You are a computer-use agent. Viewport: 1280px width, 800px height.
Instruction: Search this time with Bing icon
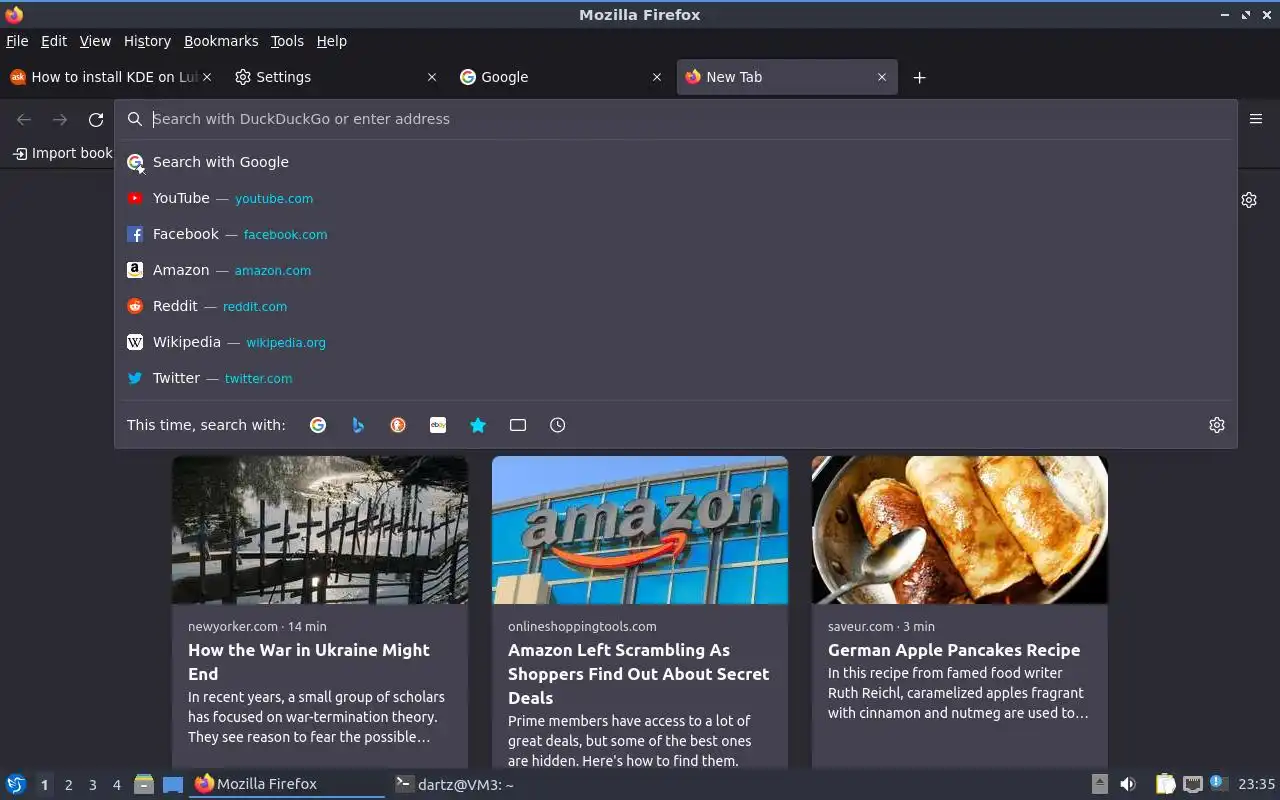(x=358, y=425)
